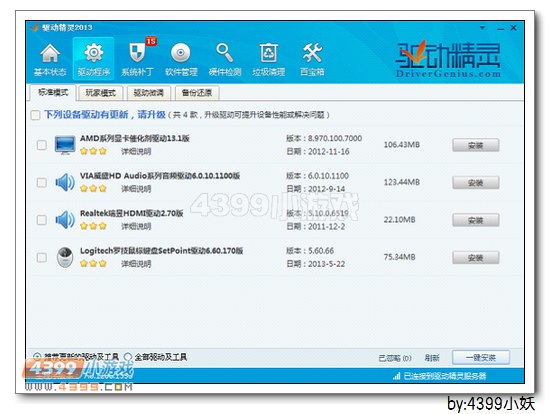Image resolution: width=550 pixels, height=414 pixels.
Task: Click Realtek HDMI驱动2.70版 title
Action: point(132,213)
